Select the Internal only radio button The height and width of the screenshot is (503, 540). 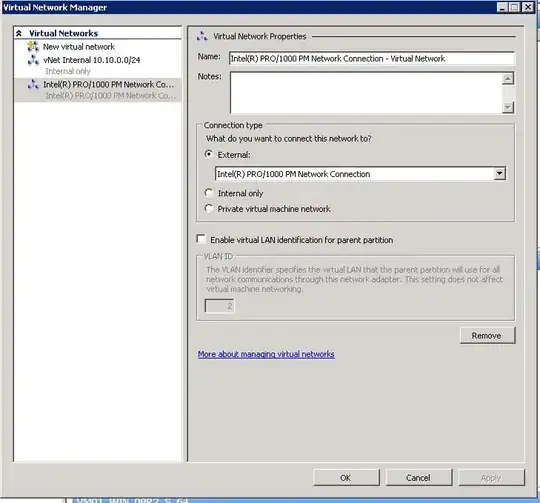208,193
